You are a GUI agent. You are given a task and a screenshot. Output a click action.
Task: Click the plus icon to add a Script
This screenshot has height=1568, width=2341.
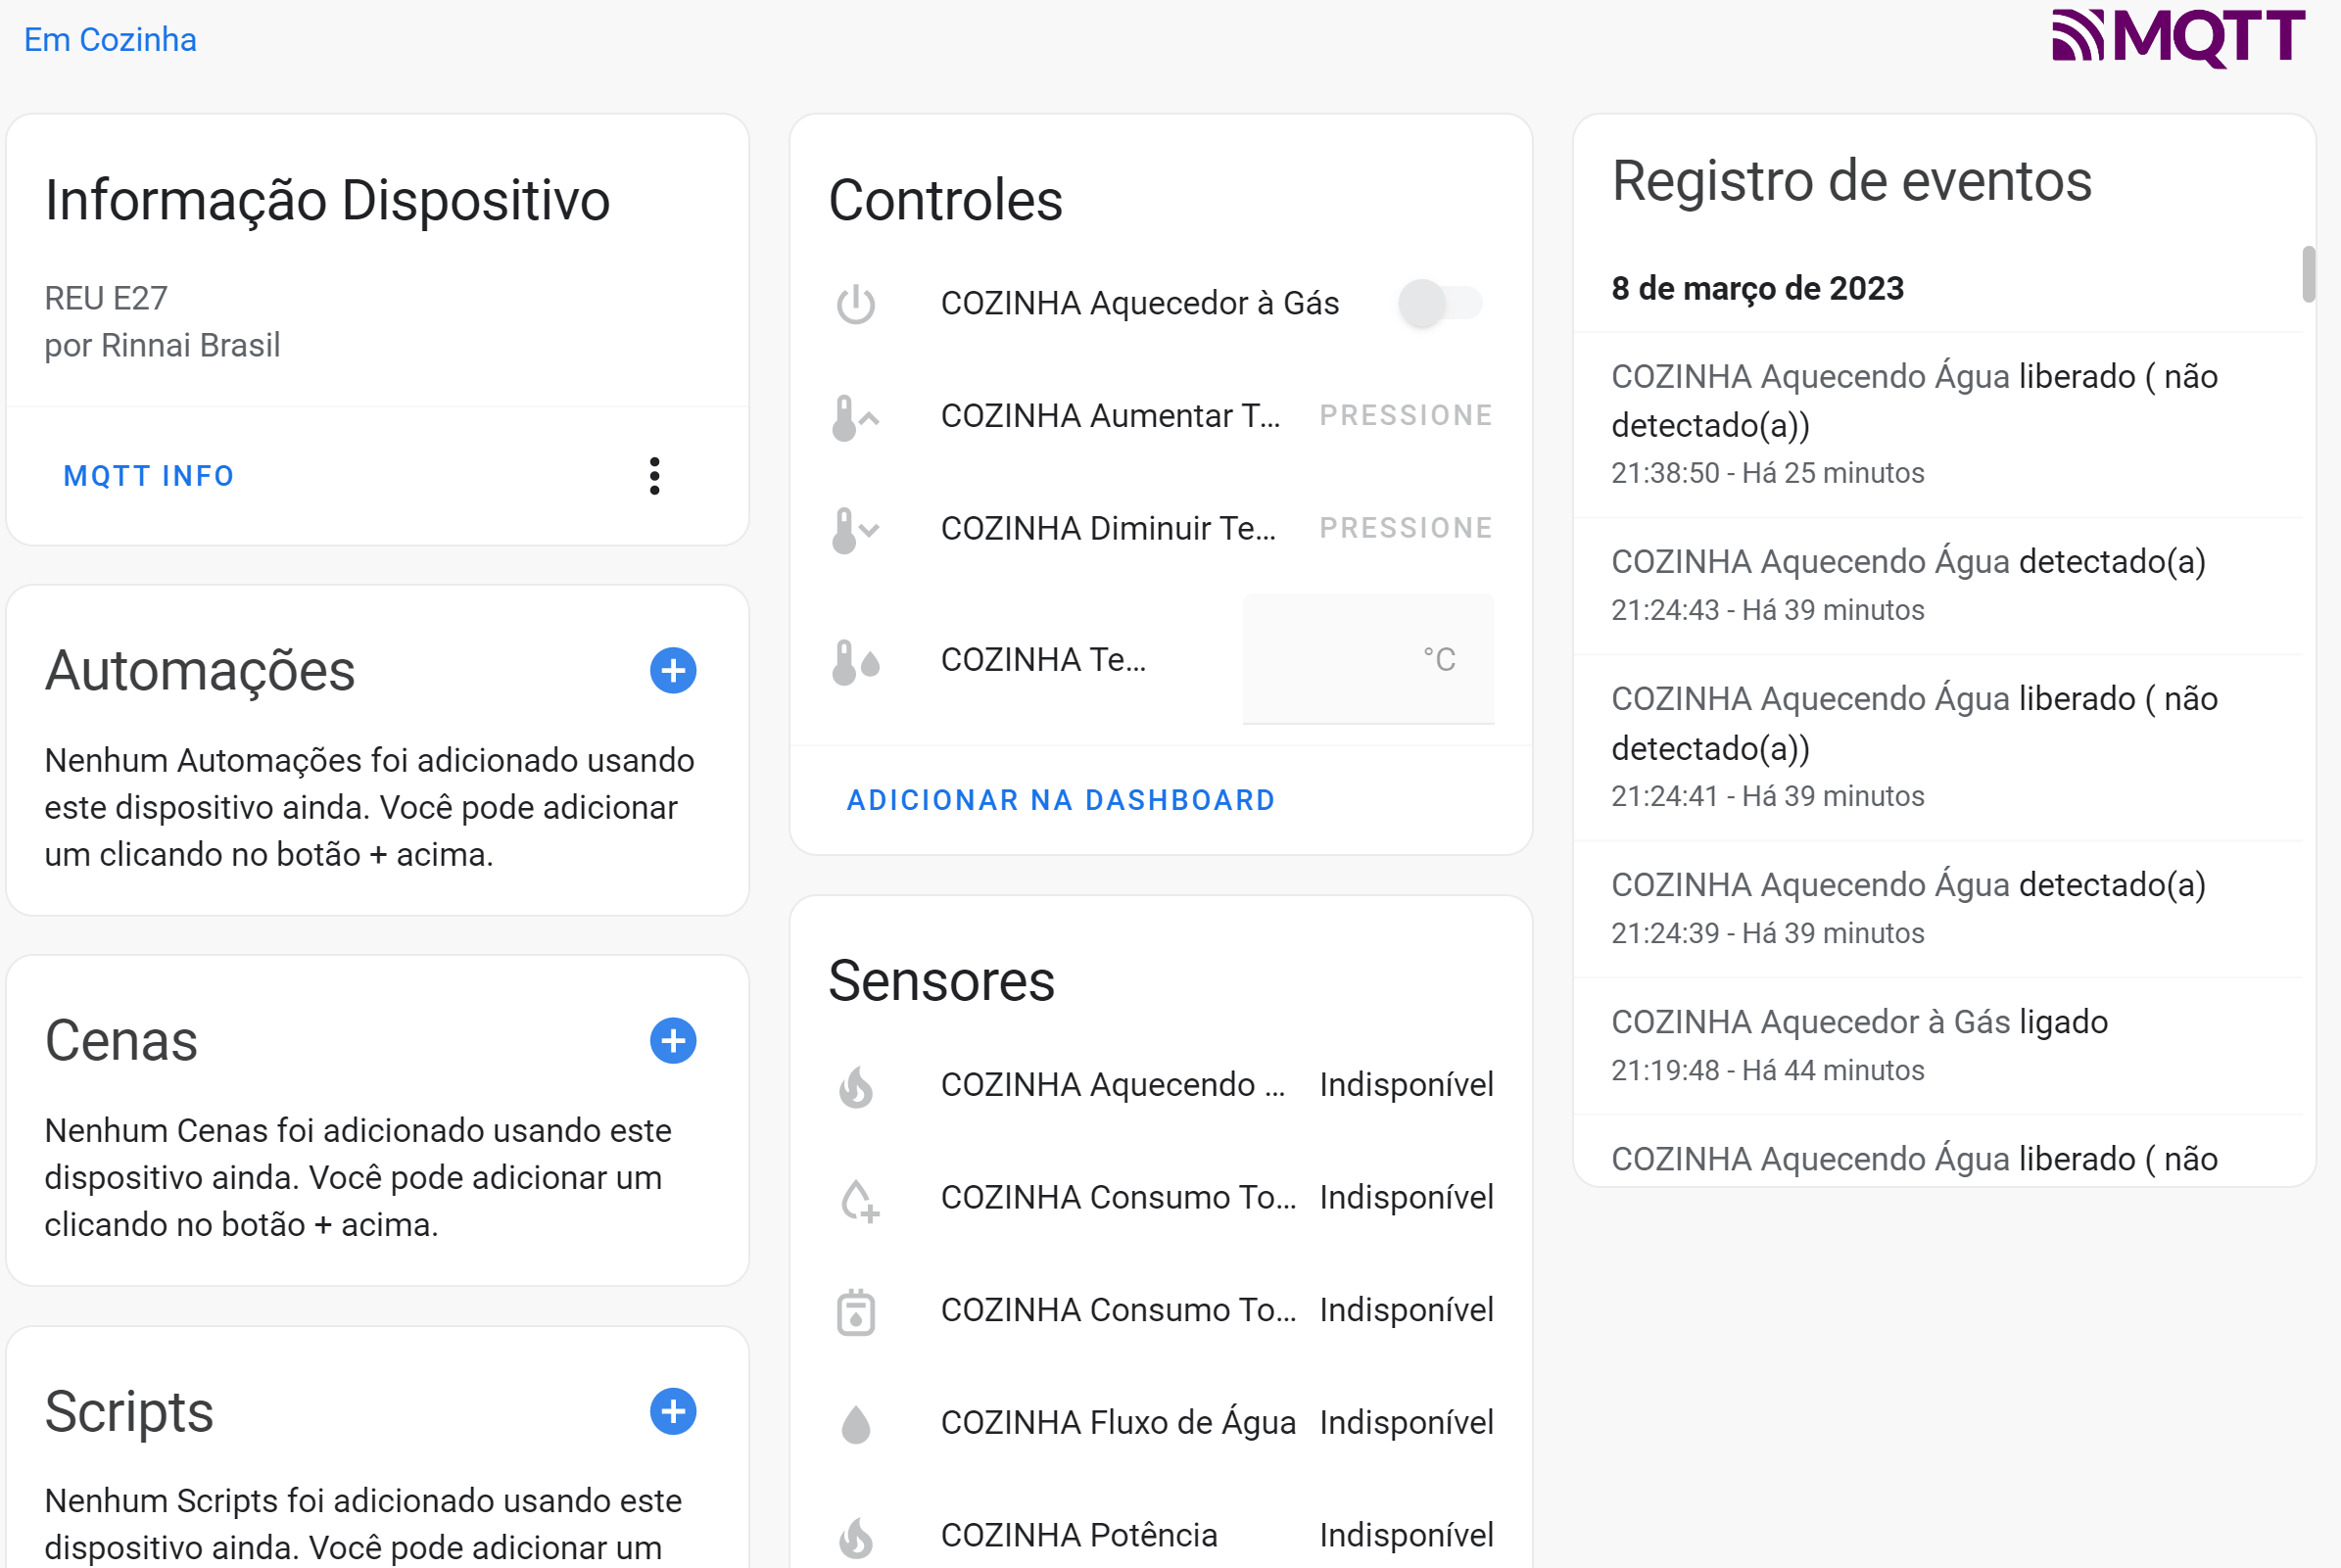[x=673, y=1412]
